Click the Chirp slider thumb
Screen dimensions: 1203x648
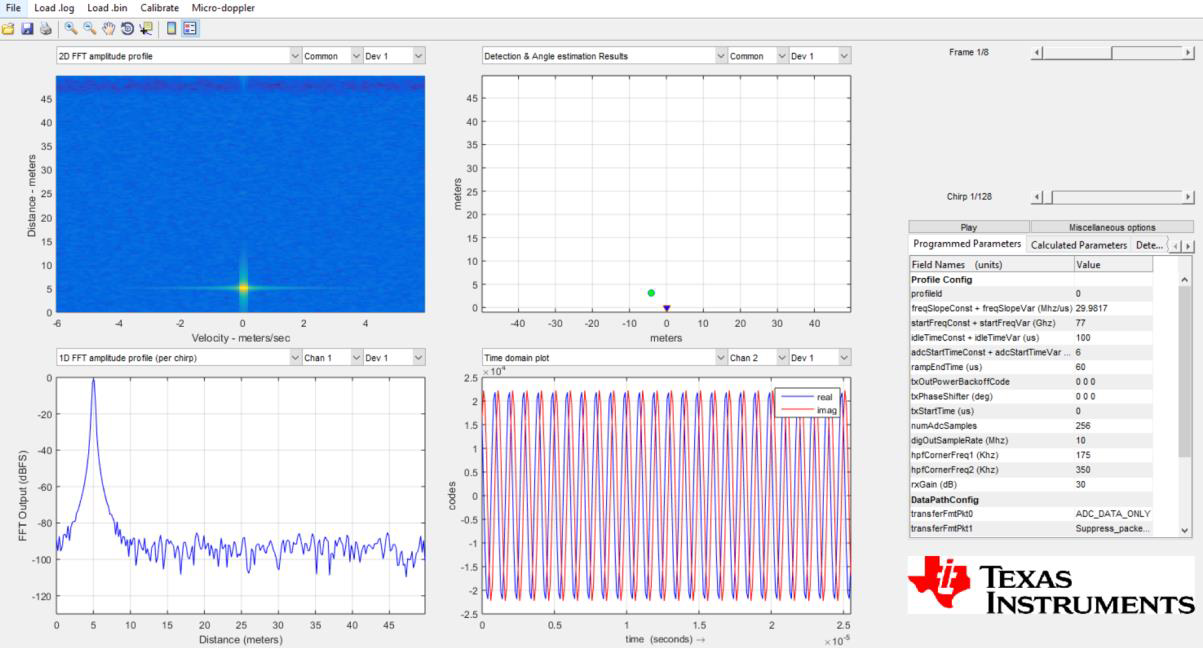pos(1049,198)
